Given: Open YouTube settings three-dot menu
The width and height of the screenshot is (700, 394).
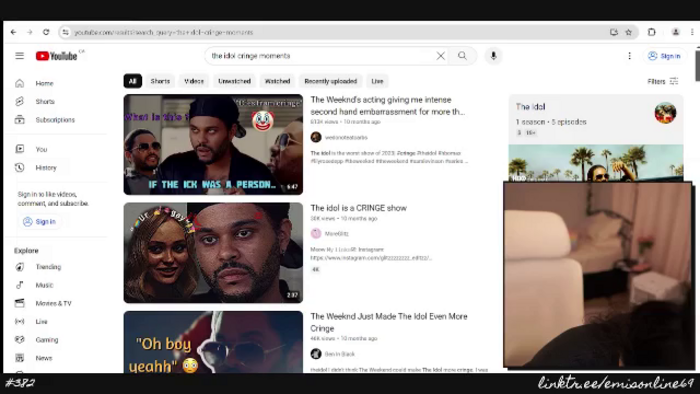Looking at the screenshot, I should [629, 56].
